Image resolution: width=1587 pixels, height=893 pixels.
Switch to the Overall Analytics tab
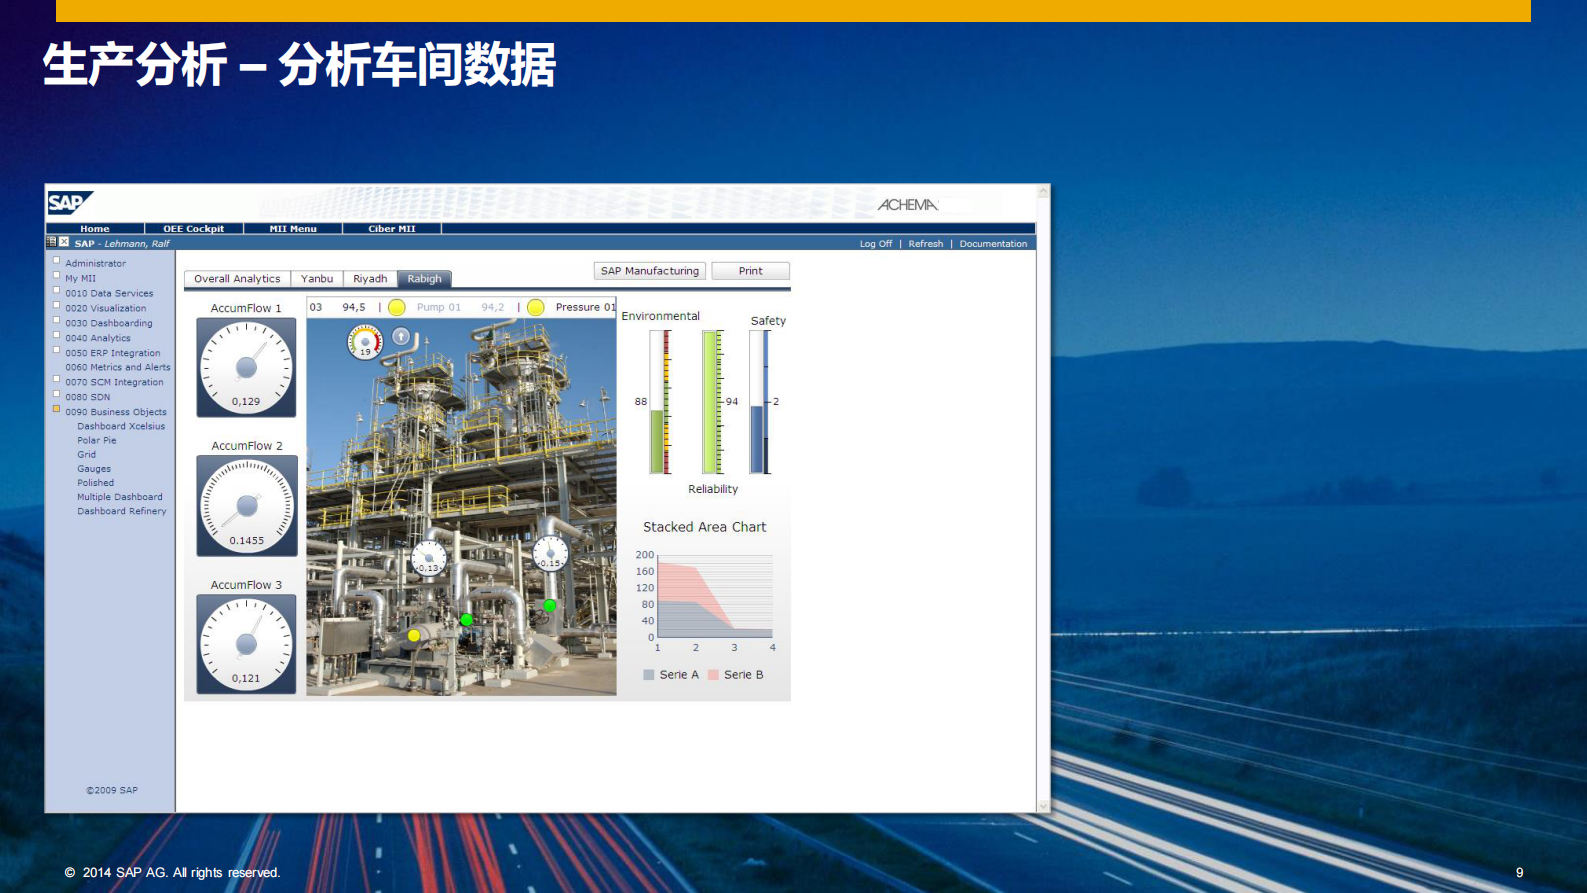[x=237, y=279]
